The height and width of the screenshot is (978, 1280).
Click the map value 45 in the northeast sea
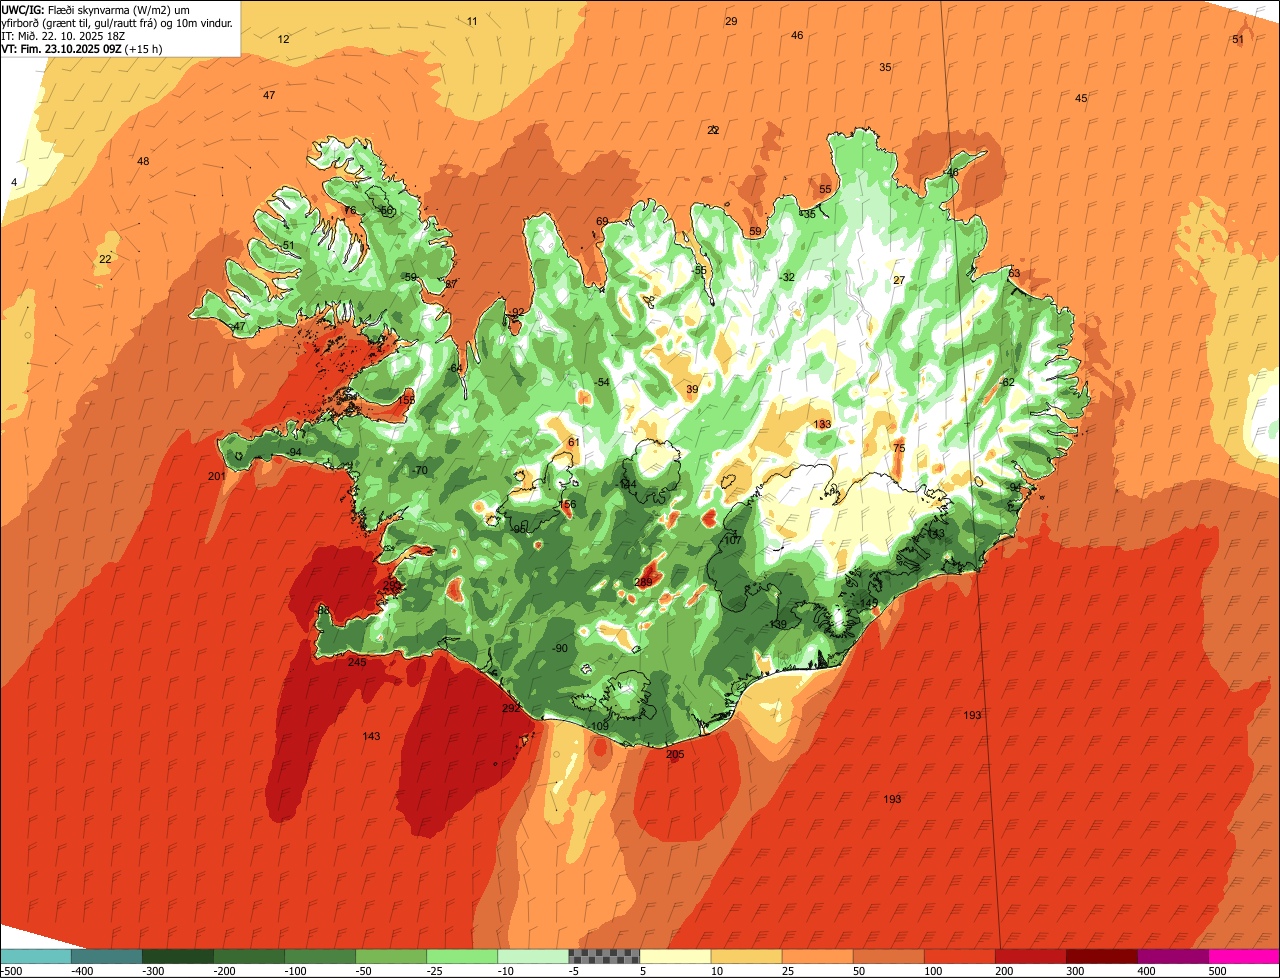[x=1081, y=99]
